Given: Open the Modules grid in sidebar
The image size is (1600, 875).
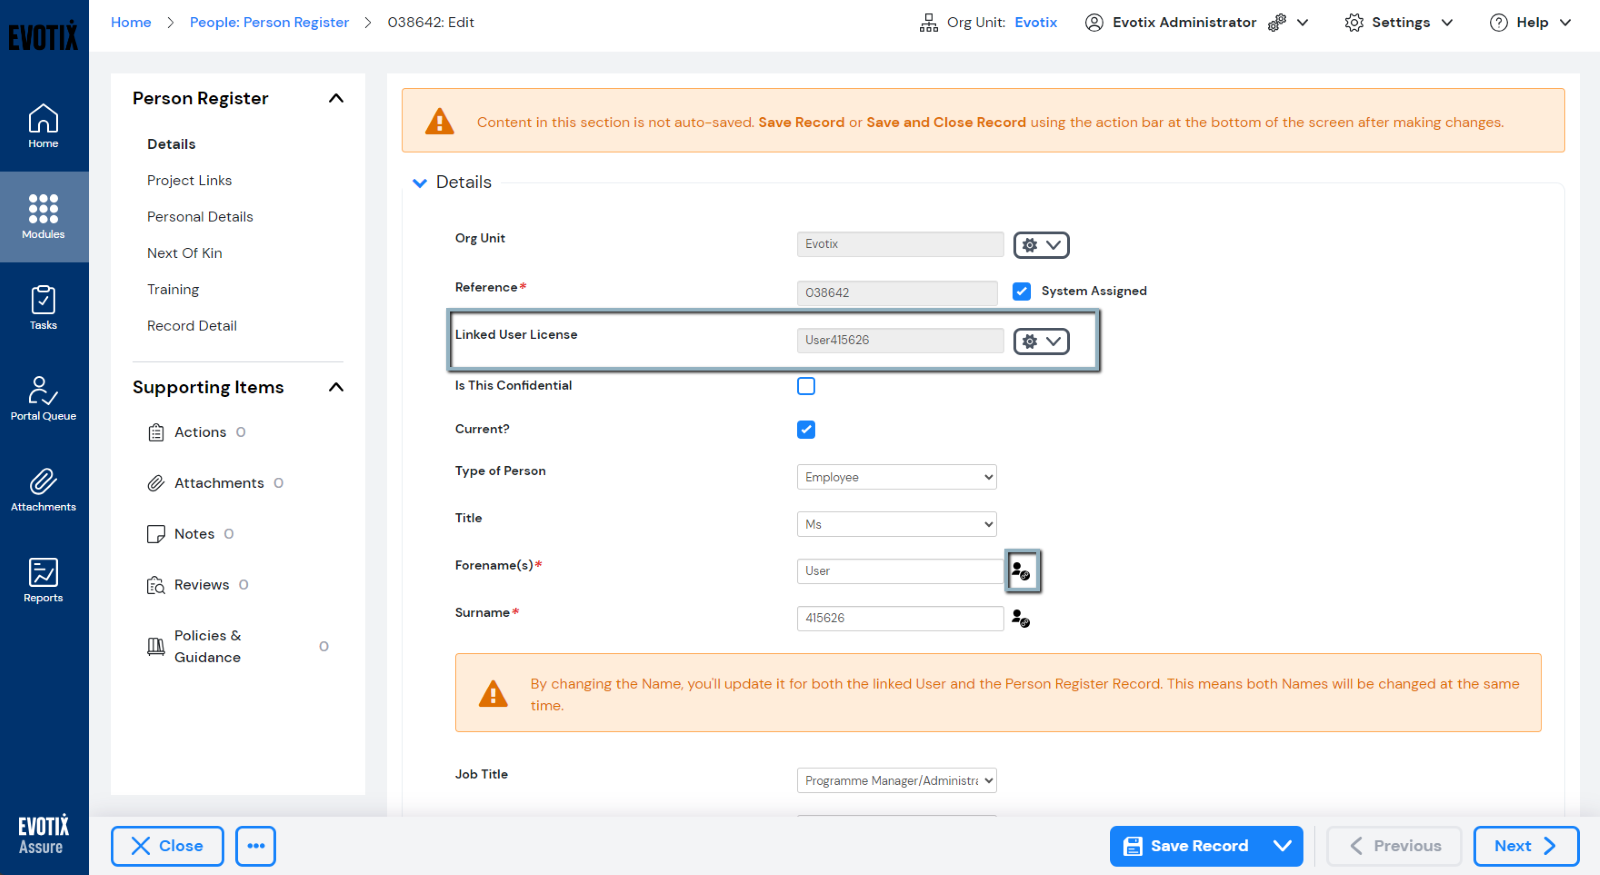Looking at the screenshot, I should click(43, 217).
